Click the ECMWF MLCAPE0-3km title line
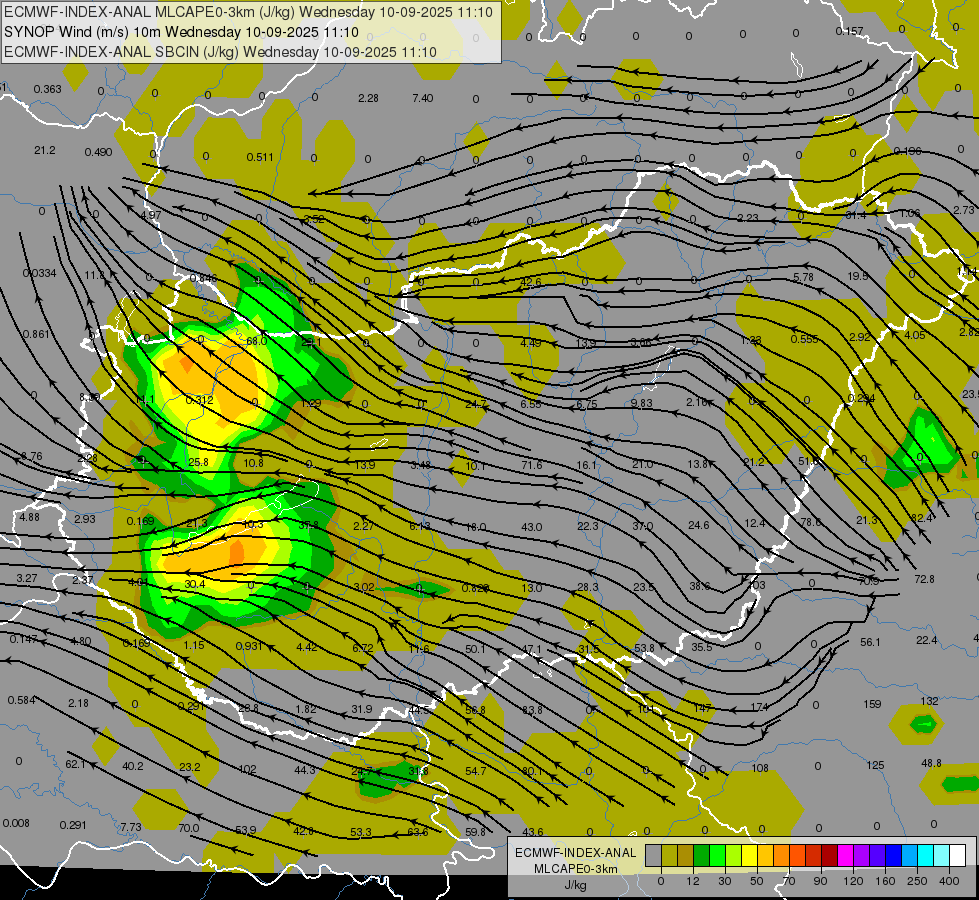Image resolution: width=979 pixels, height=900 pixels. 248,12
